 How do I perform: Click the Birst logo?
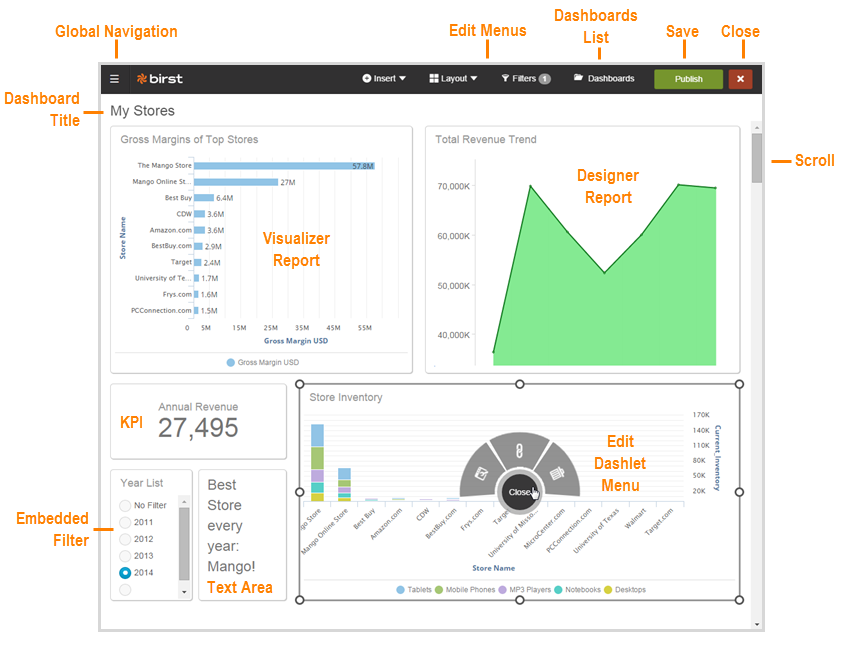pyautogui.click(x=160, y=79)
